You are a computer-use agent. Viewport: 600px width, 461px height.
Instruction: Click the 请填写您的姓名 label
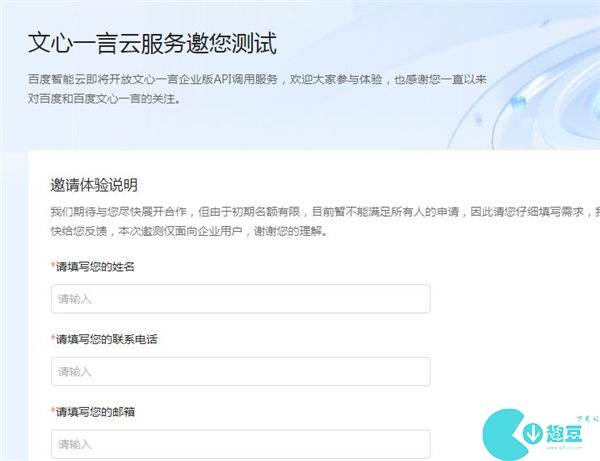click(x=95, y=267)
